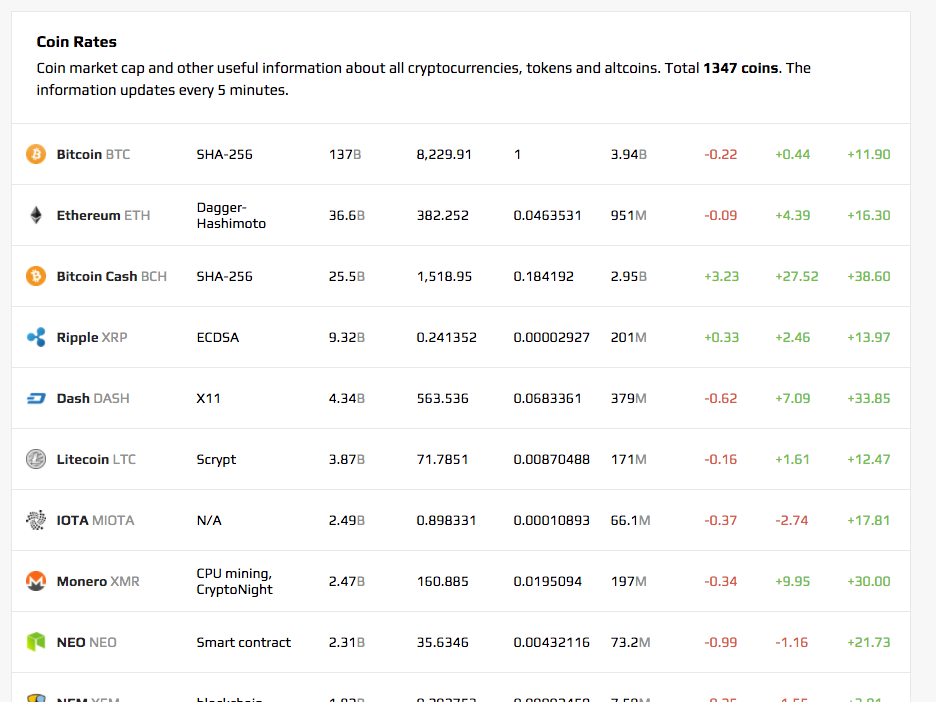Image resolution: width=936 pixels, height=702 pixels.
Task: Click IOTA price 0.898331
Action: click(x=447, y=520)
